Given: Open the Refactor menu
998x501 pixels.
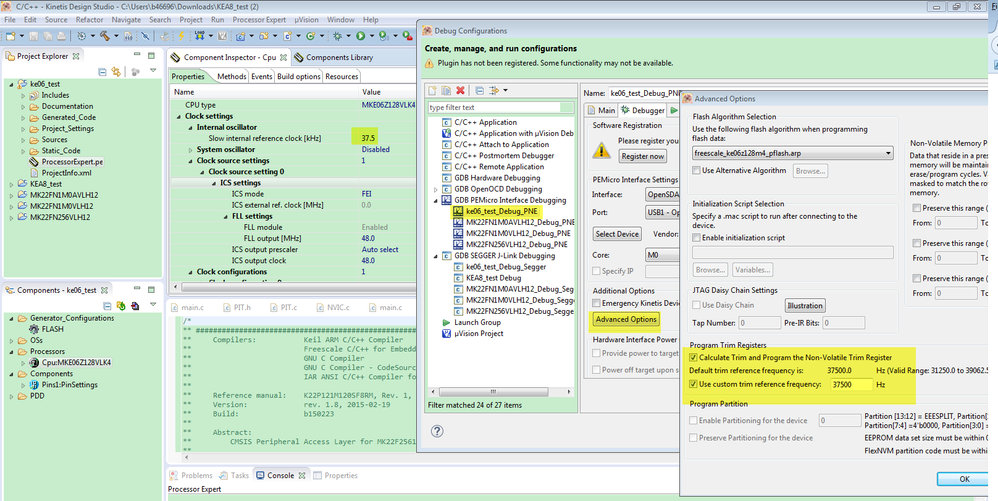Looking at the screenshot, I should 89,20.
